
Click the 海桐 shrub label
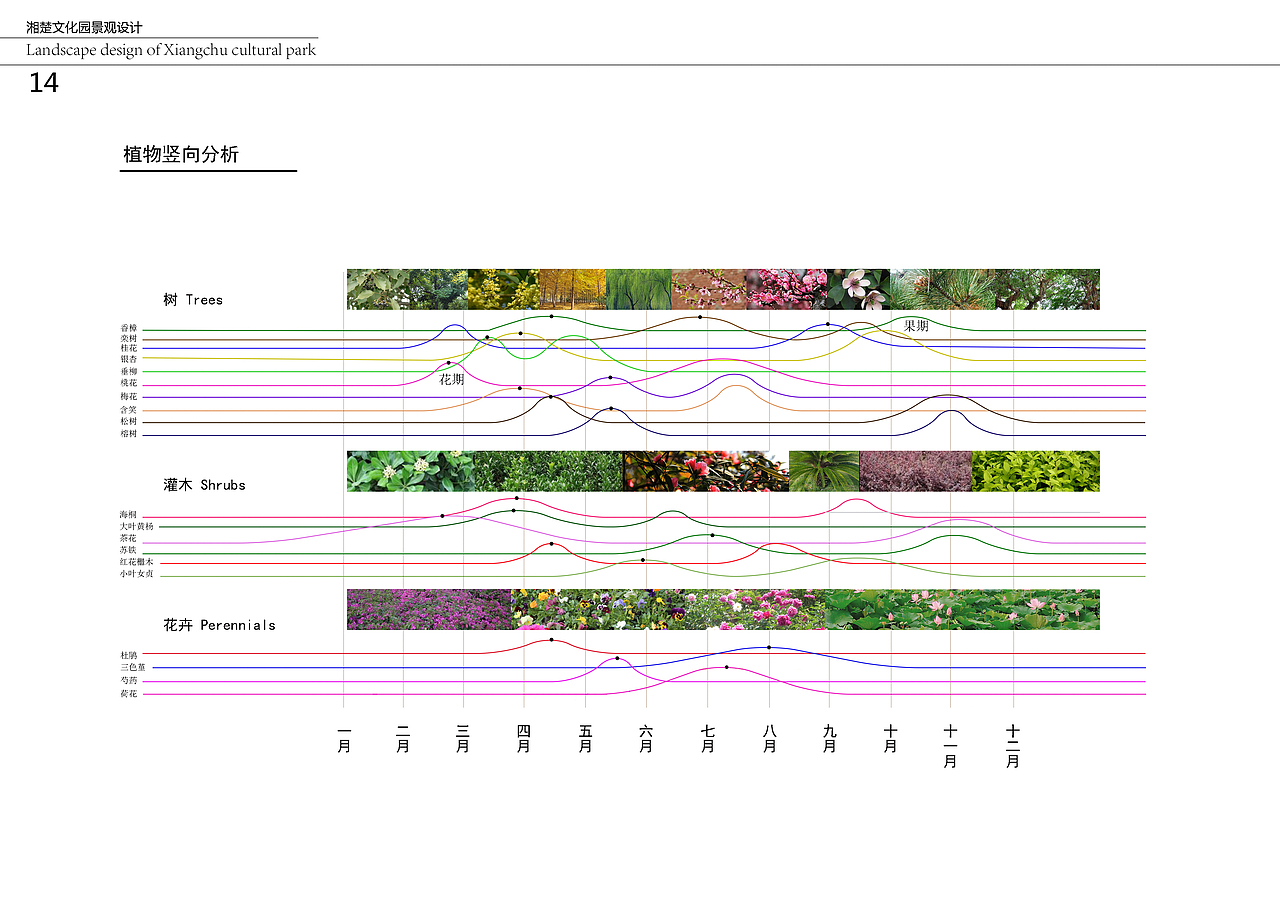pos(129,515)
